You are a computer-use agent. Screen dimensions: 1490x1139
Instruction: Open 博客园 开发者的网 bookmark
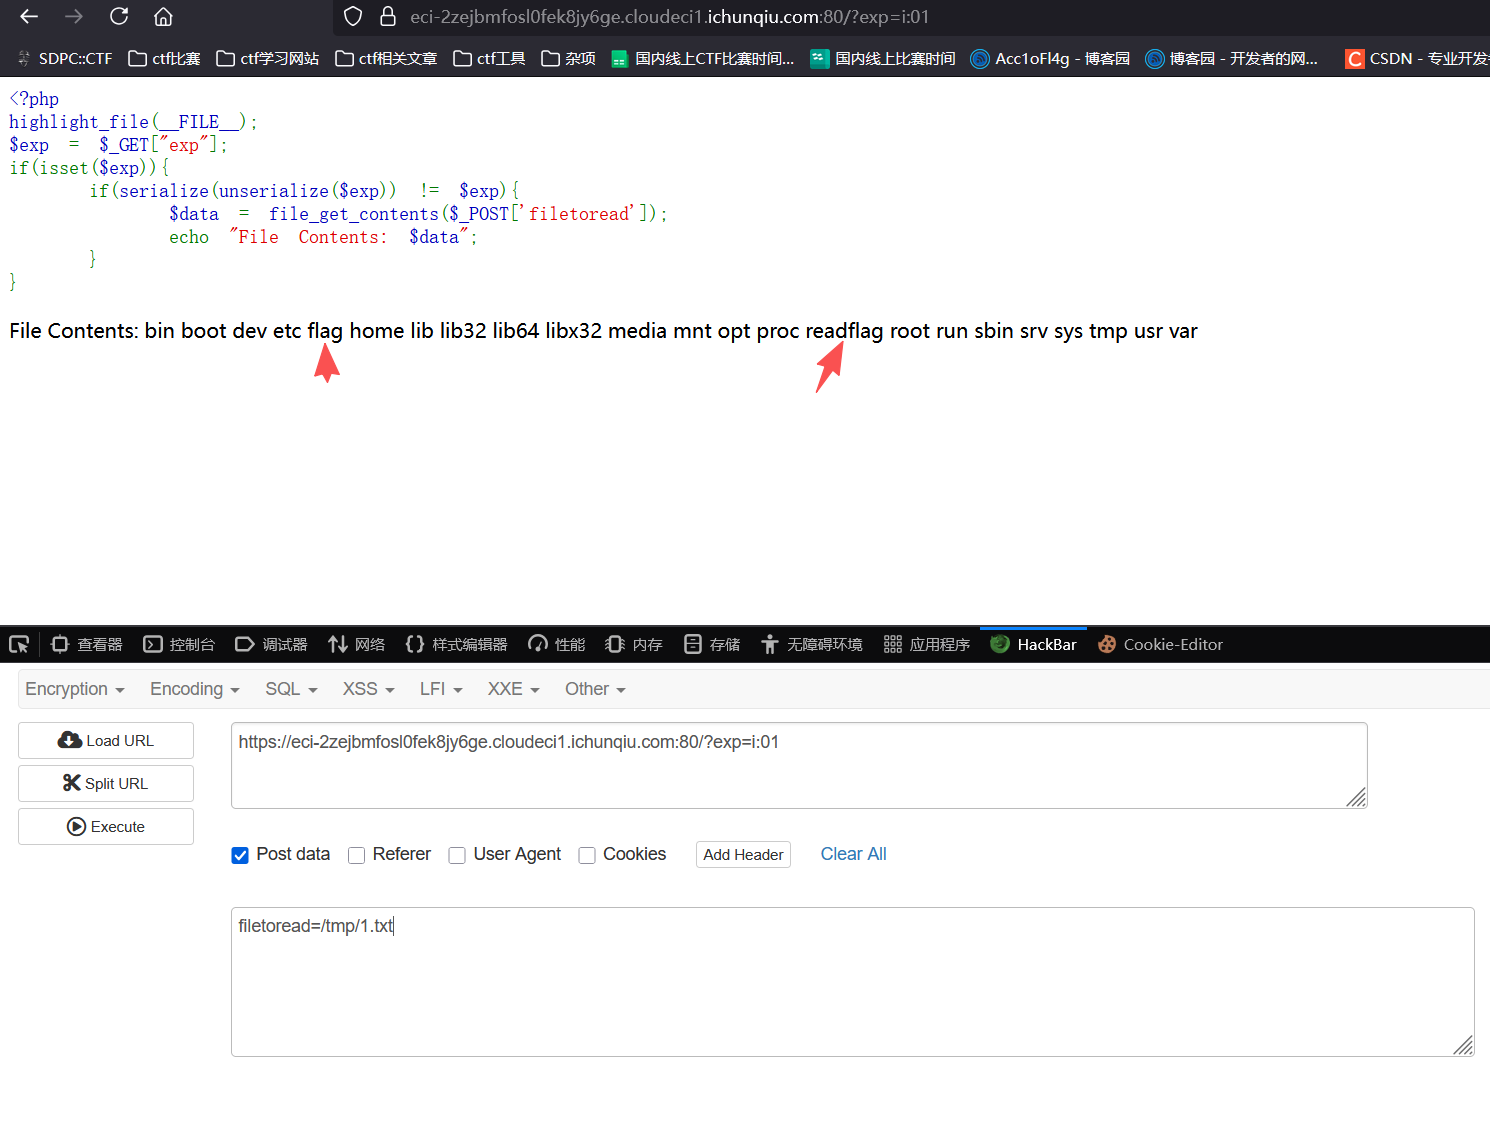pos(1231,59)
